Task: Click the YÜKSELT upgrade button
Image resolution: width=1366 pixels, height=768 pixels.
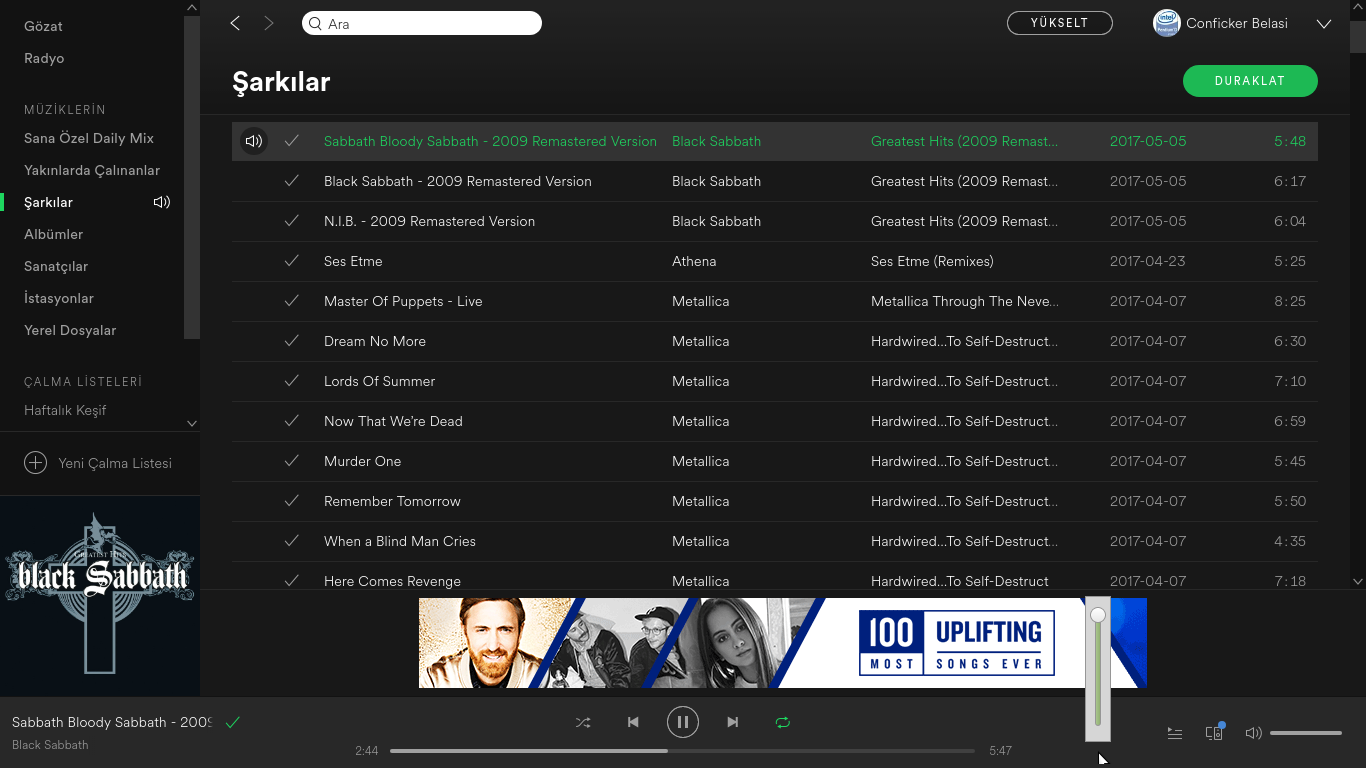Action: 1060,23
